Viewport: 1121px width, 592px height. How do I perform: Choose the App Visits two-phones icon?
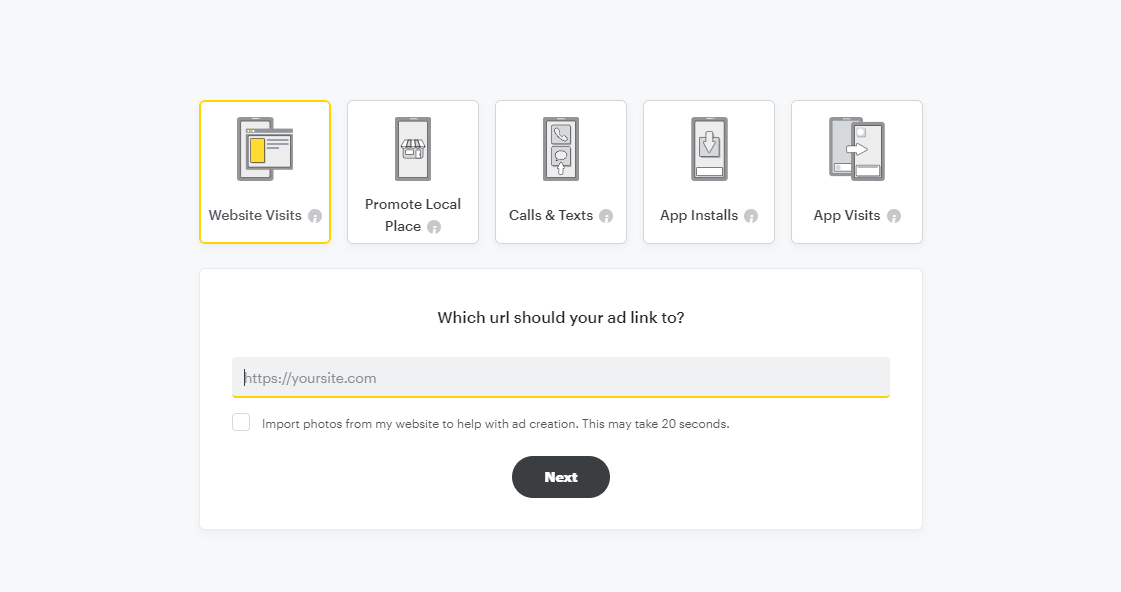(x=857, y=149)
